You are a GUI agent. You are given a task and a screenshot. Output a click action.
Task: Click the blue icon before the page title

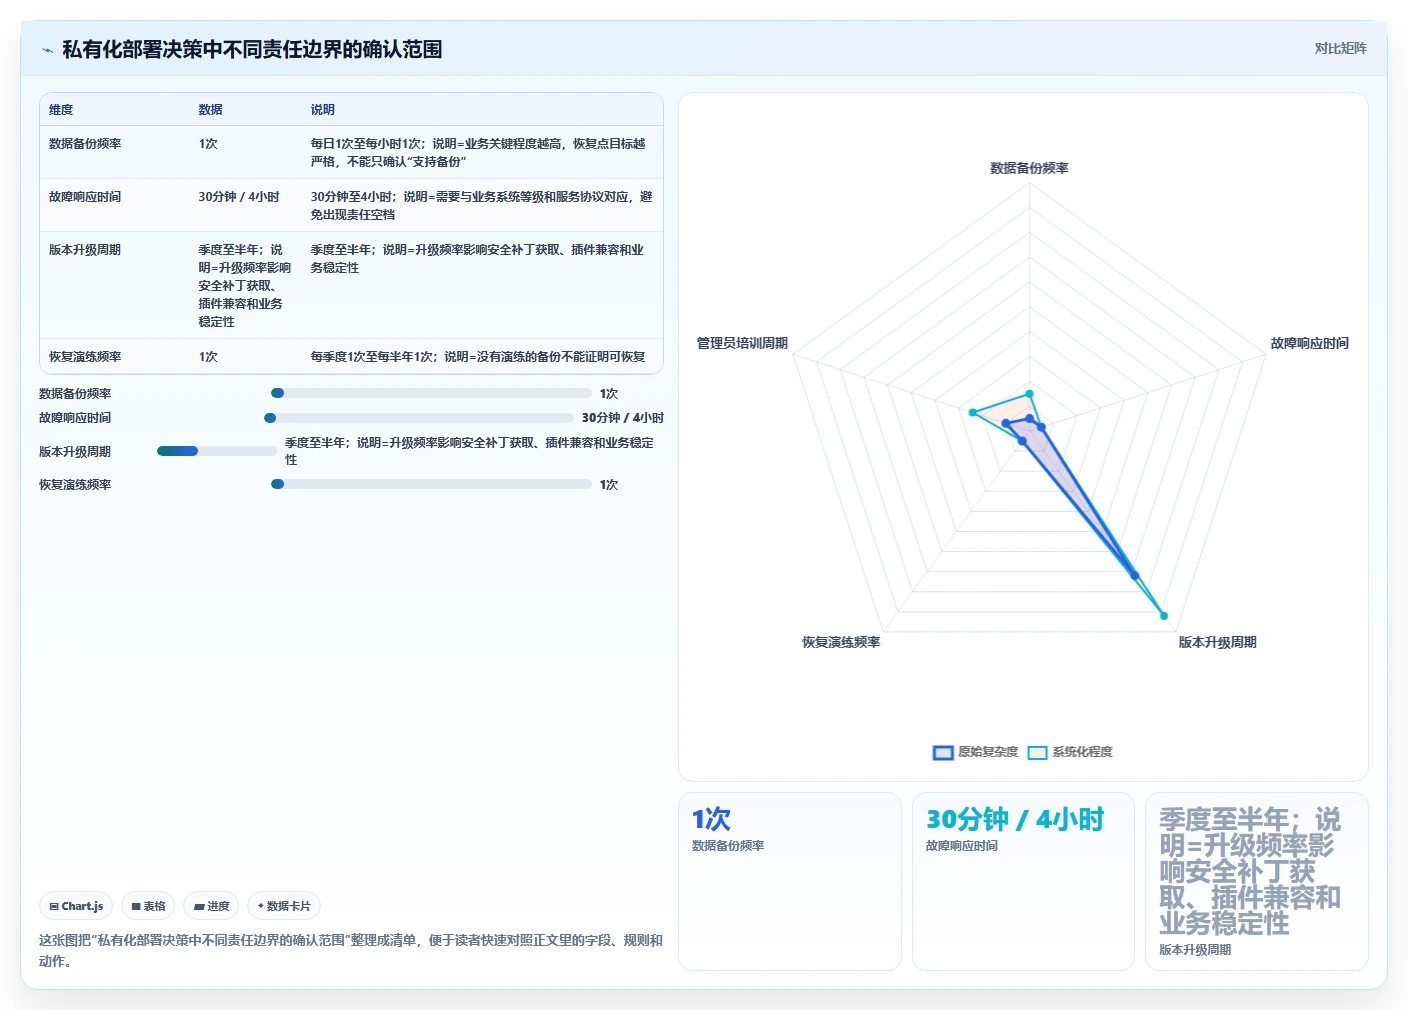click(x=47, y=50)
